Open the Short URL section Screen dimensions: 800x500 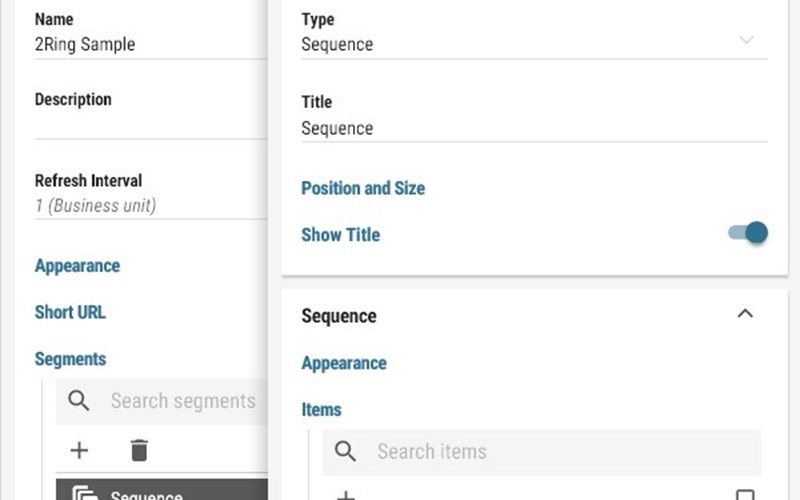70,312
